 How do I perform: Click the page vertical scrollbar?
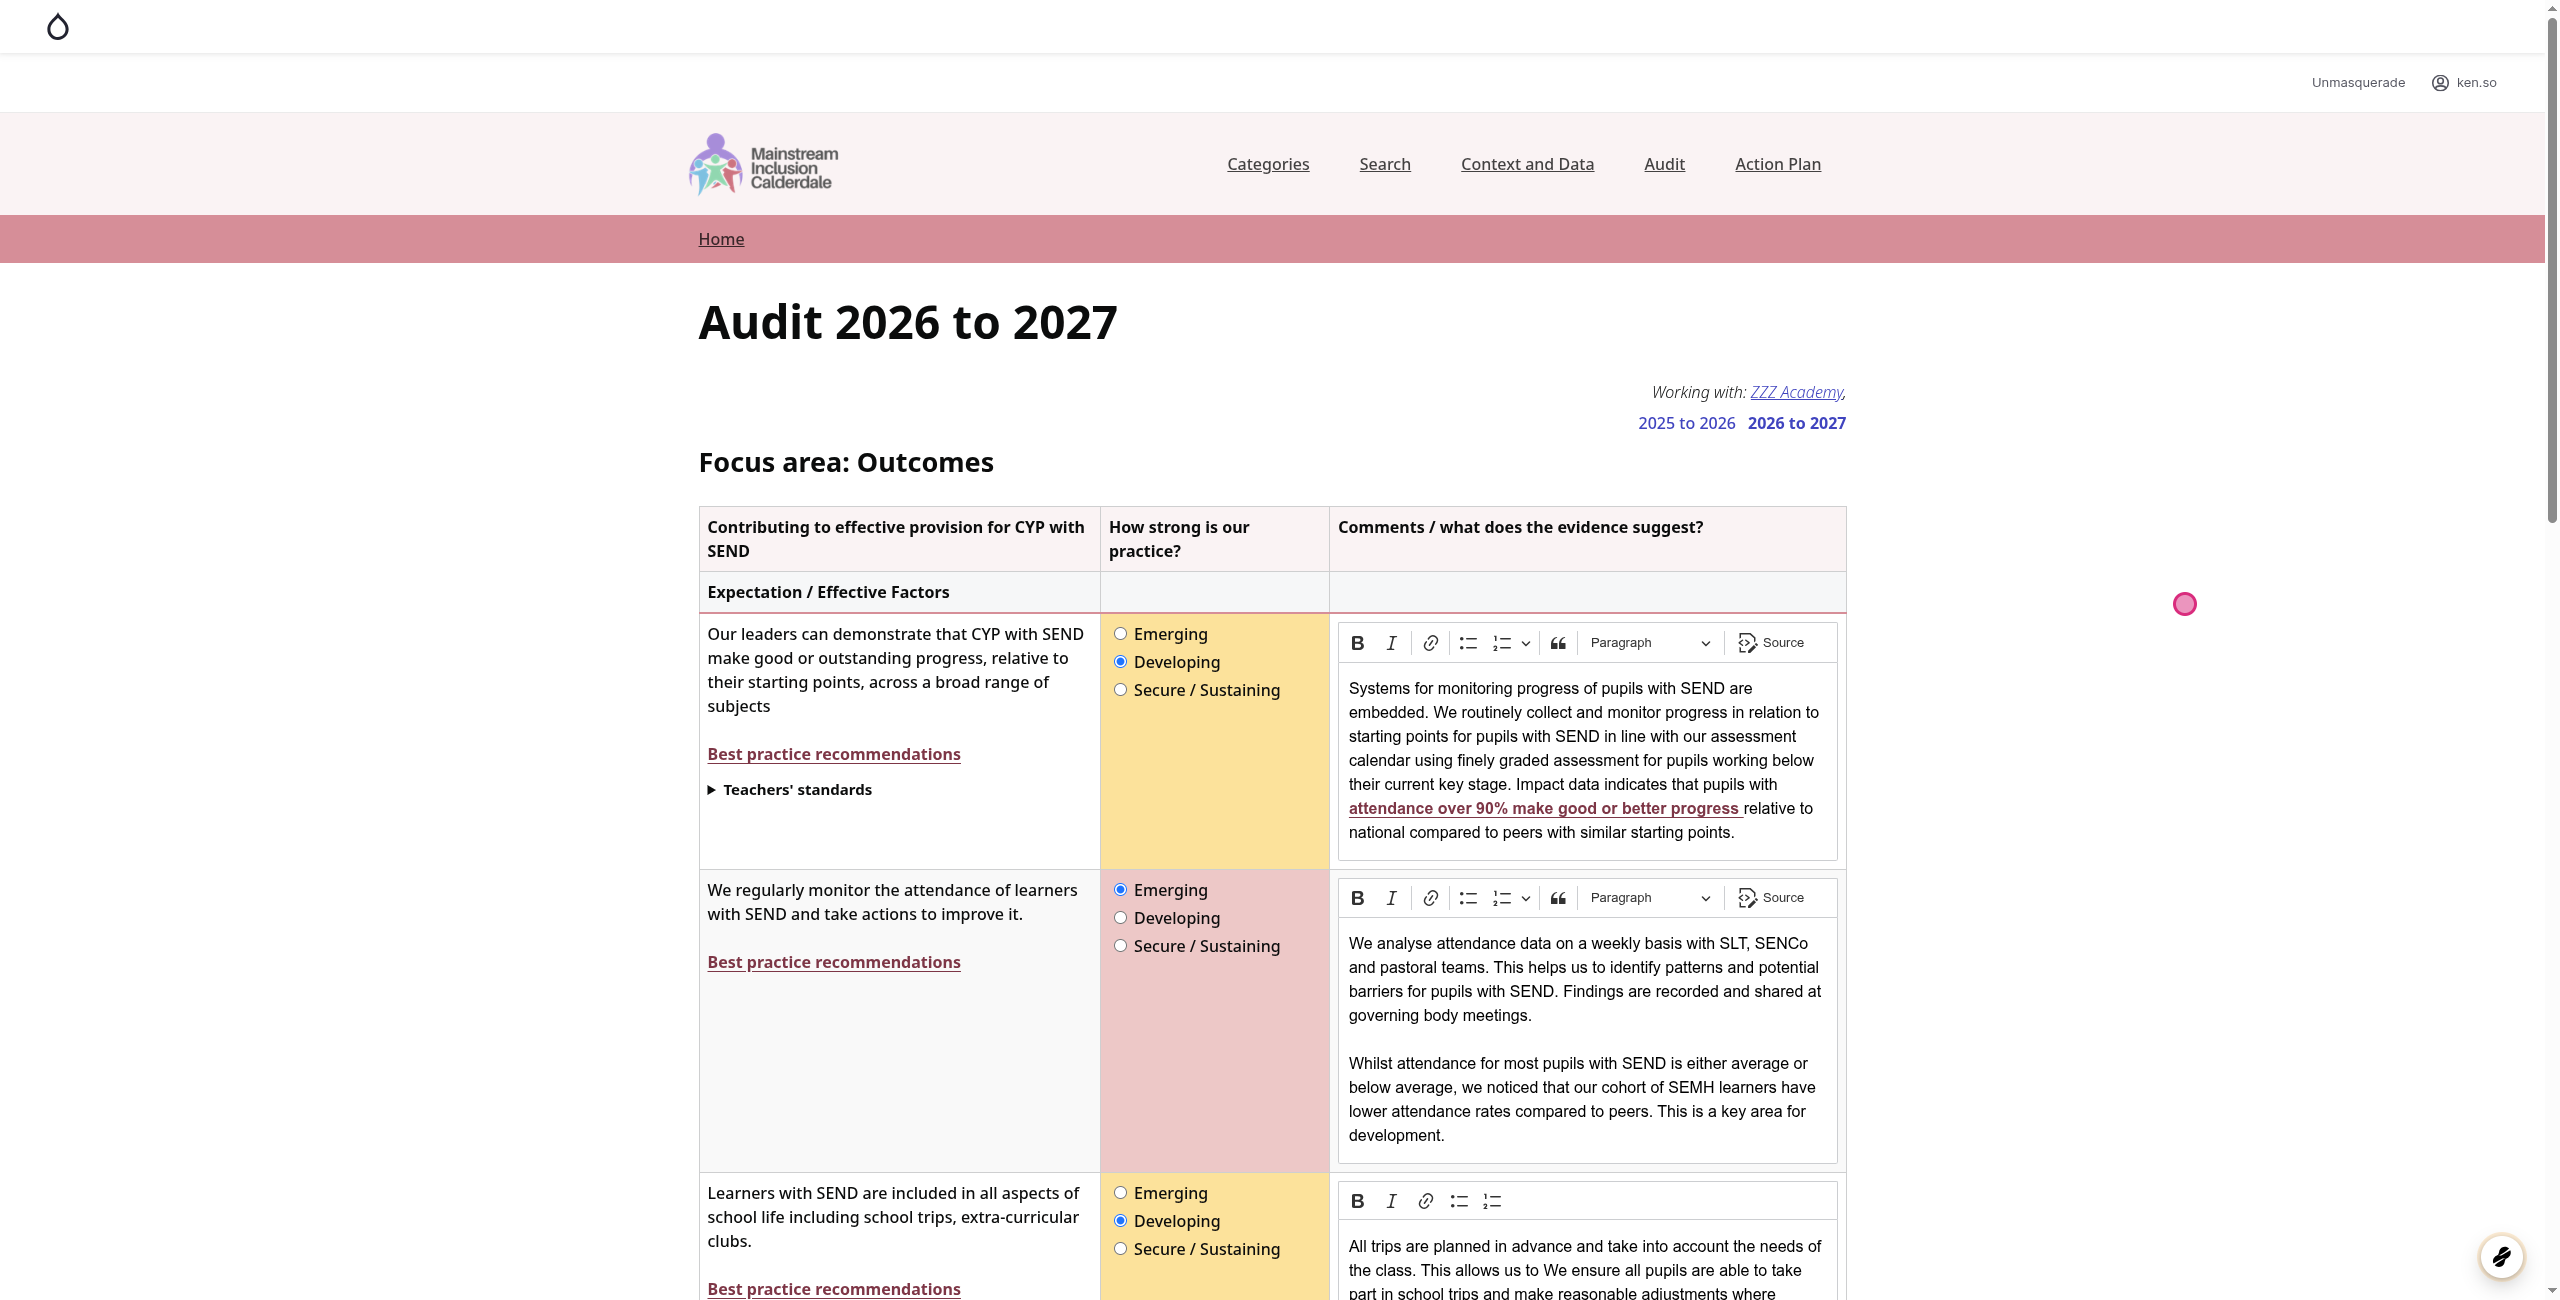[x=2552, y=270]
